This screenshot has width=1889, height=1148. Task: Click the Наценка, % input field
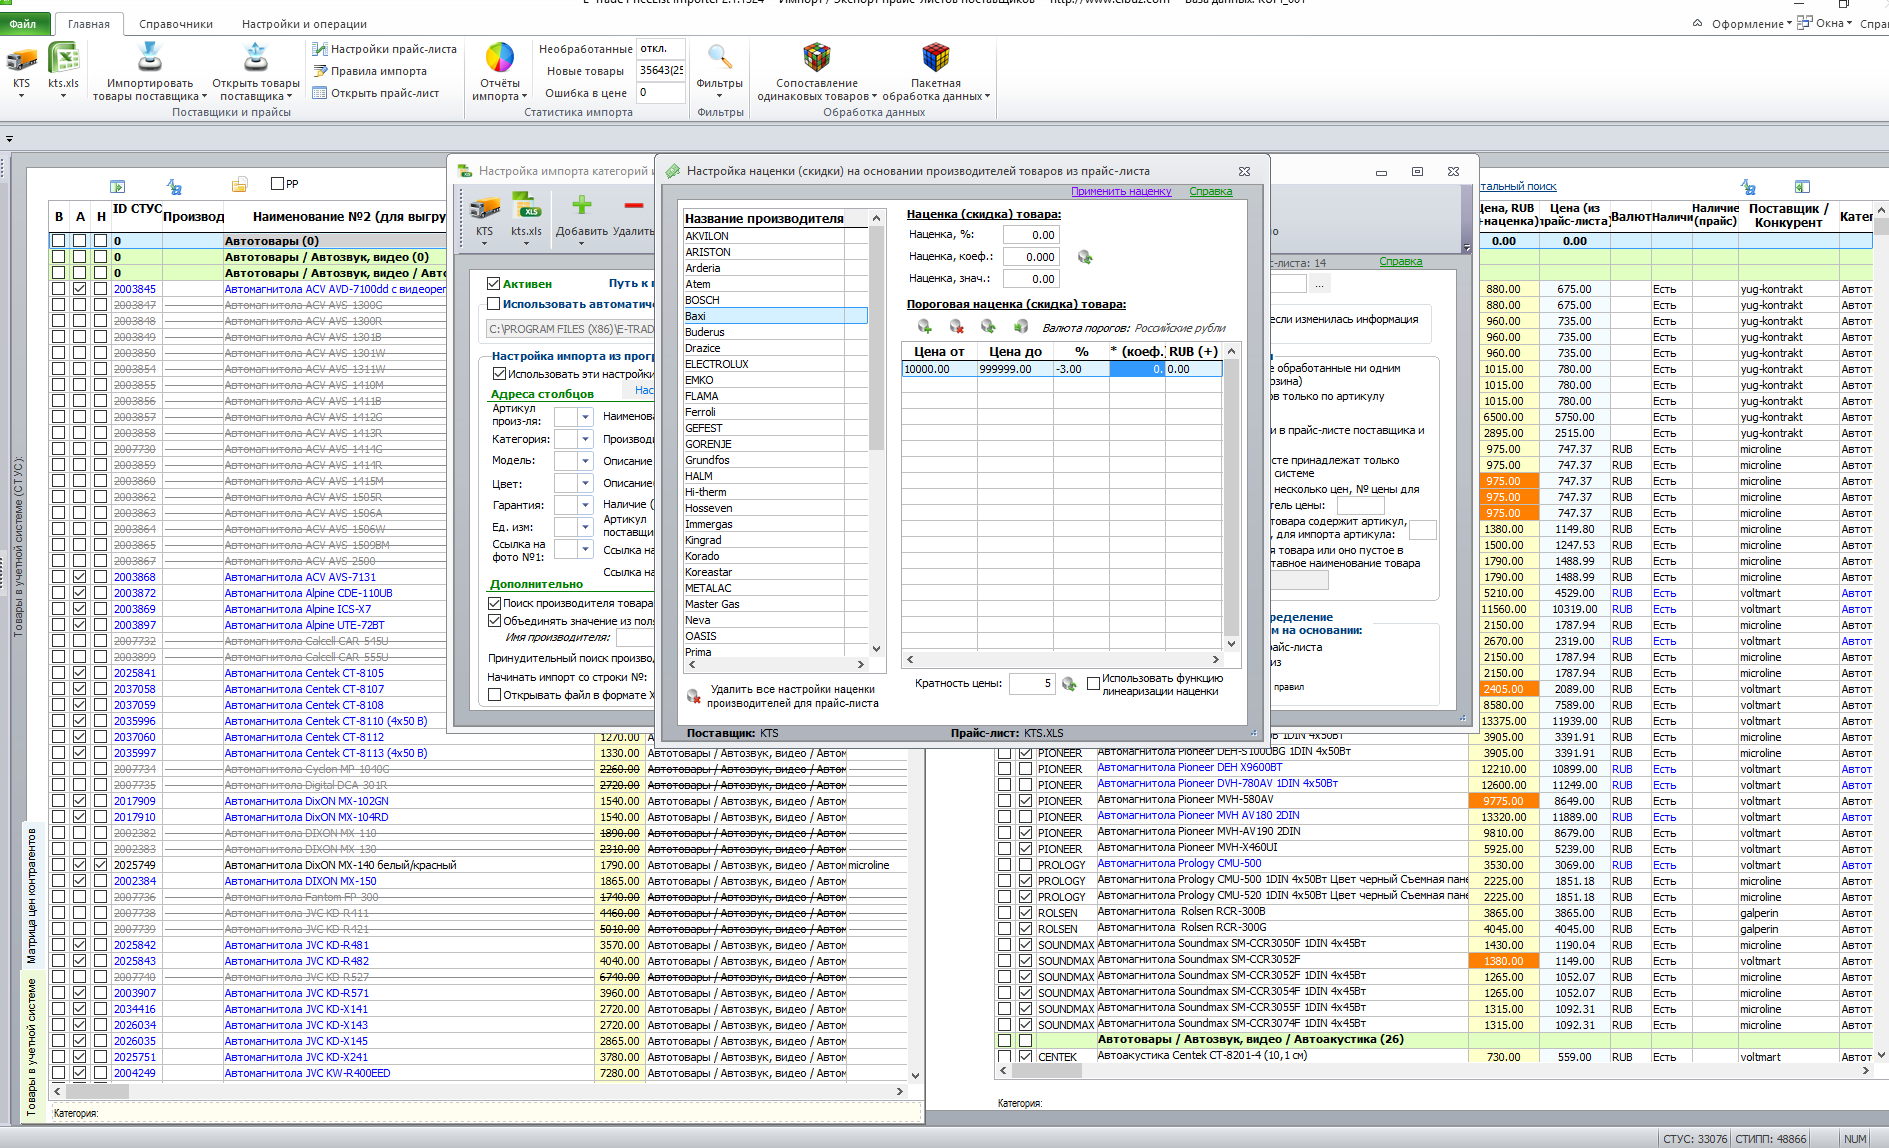(x=1031, y=235)
